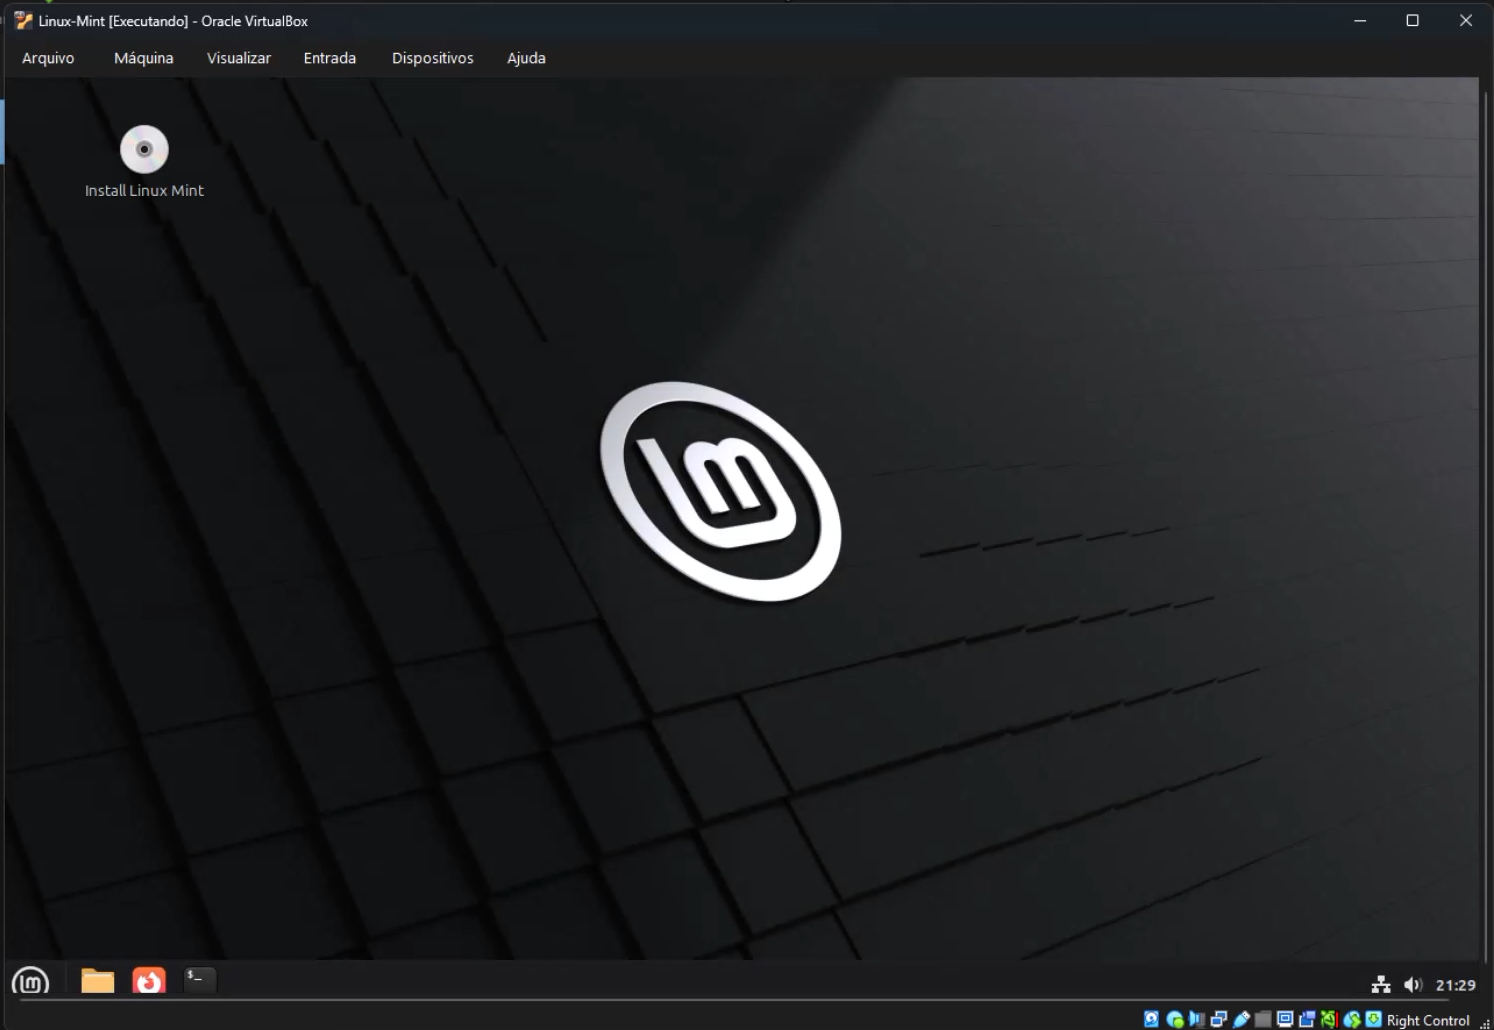Click the VirtualBox title bar app icon

click(x=23, y=21)
